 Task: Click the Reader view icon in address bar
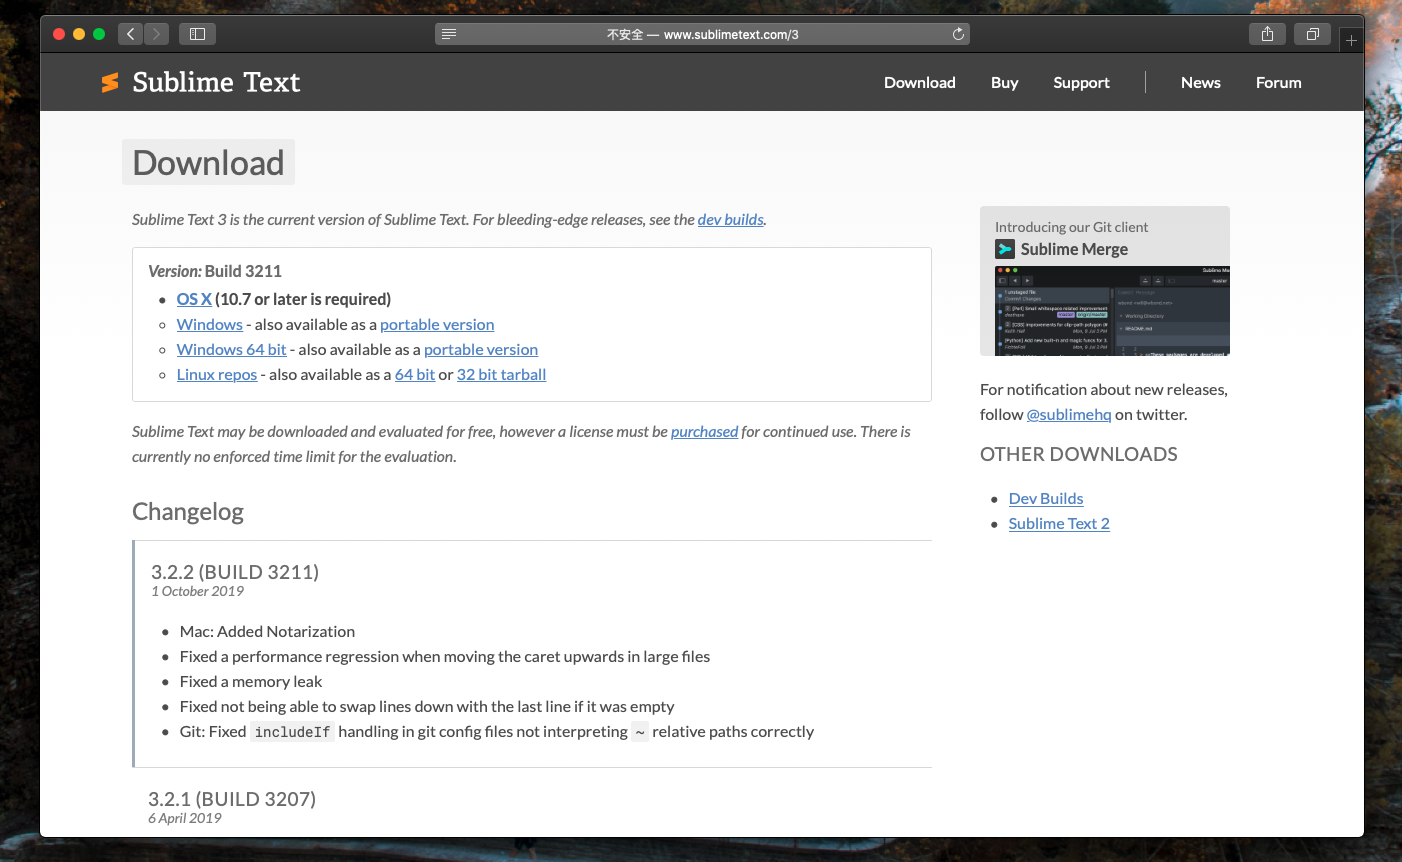point(449,34)
